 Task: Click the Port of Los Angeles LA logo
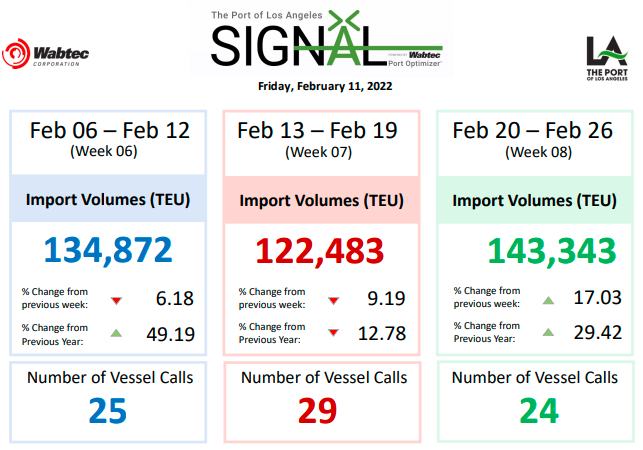[x=606, y=61]
